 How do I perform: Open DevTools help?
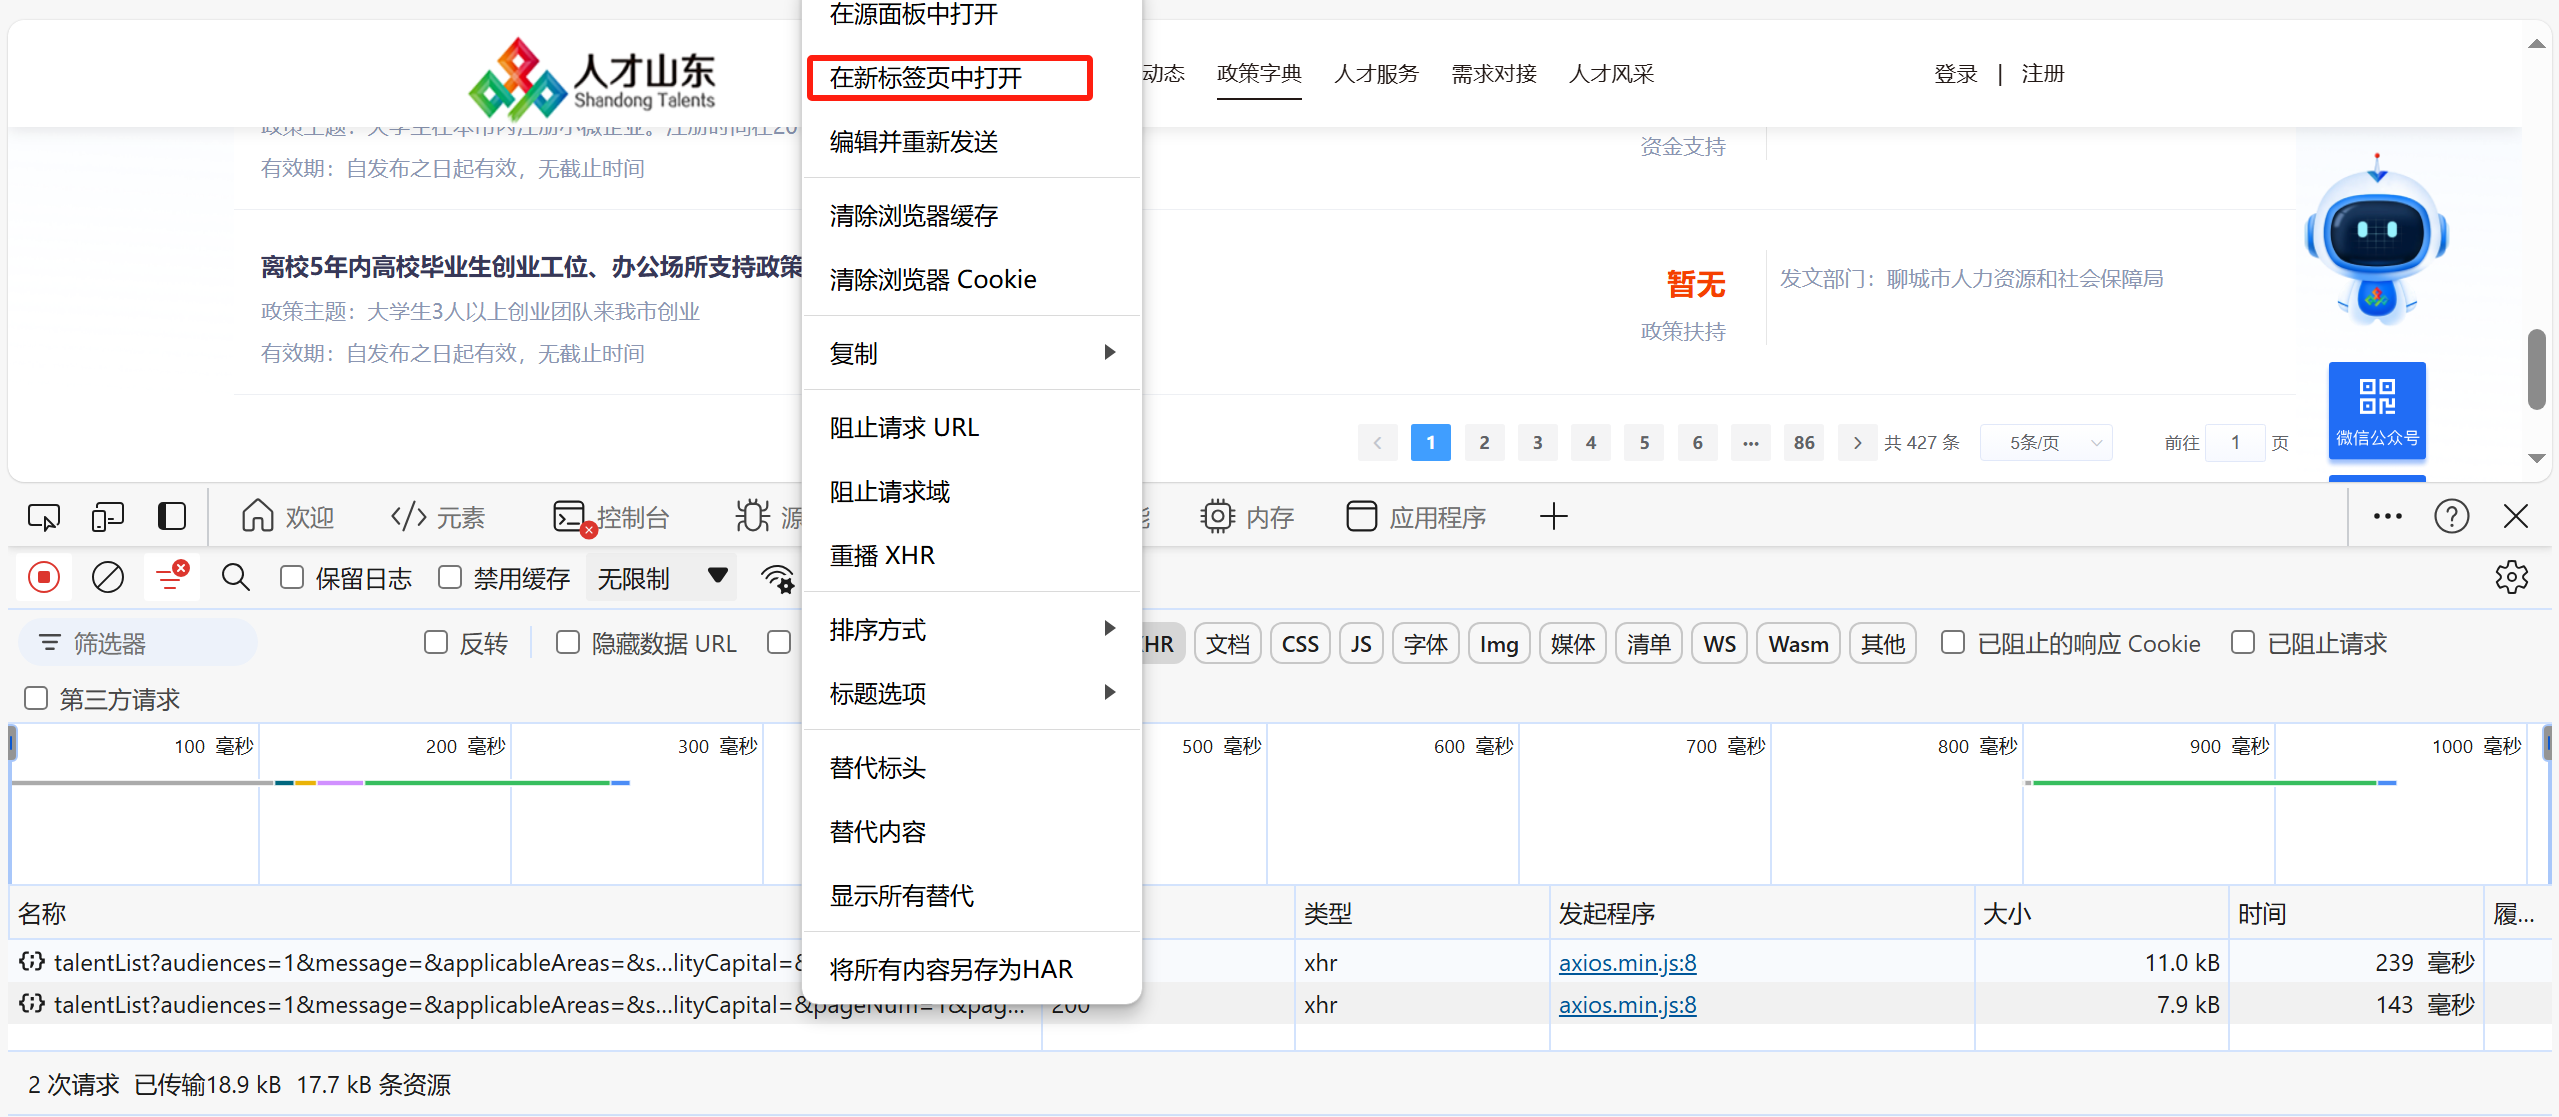pos(2451,516)
